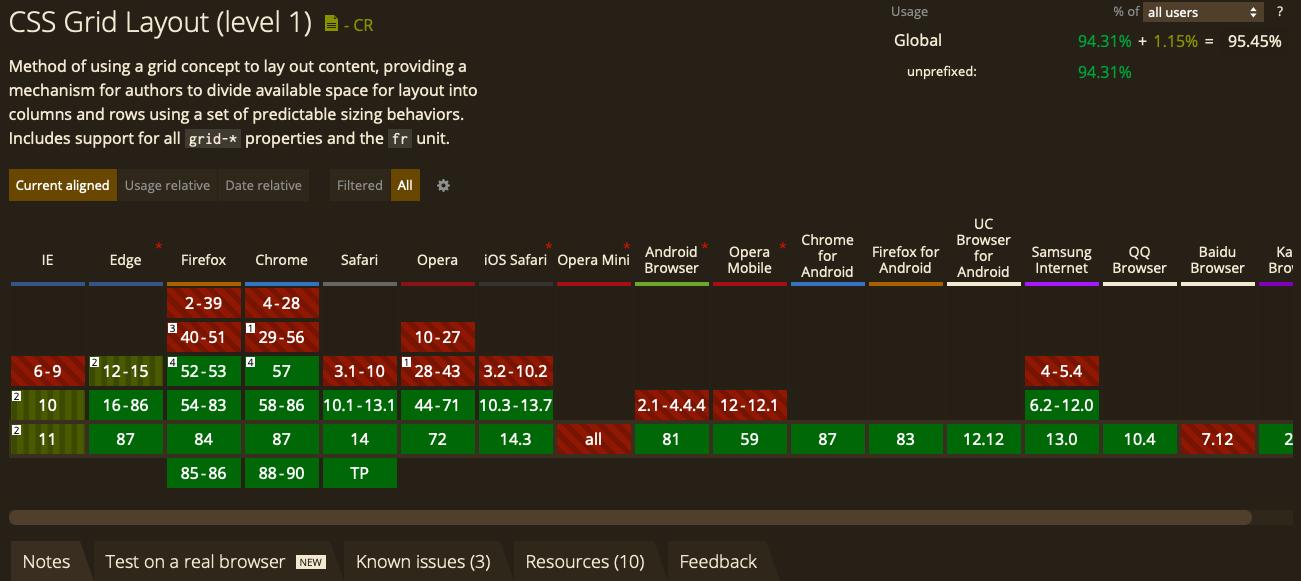Open the Known issues (3) tab

pos(423,561)
